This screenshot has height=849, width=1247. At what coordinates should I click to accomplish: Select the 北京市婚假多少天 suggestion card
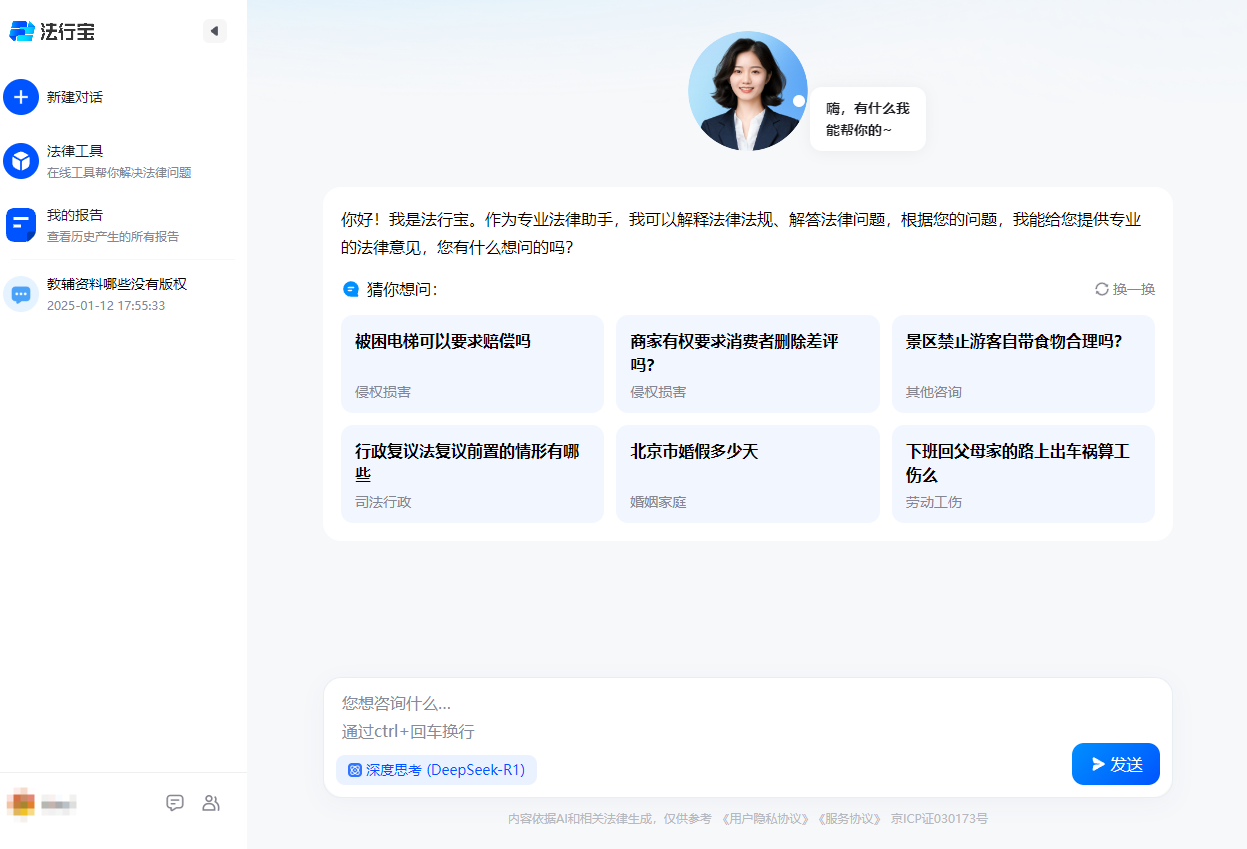[747, 473]
